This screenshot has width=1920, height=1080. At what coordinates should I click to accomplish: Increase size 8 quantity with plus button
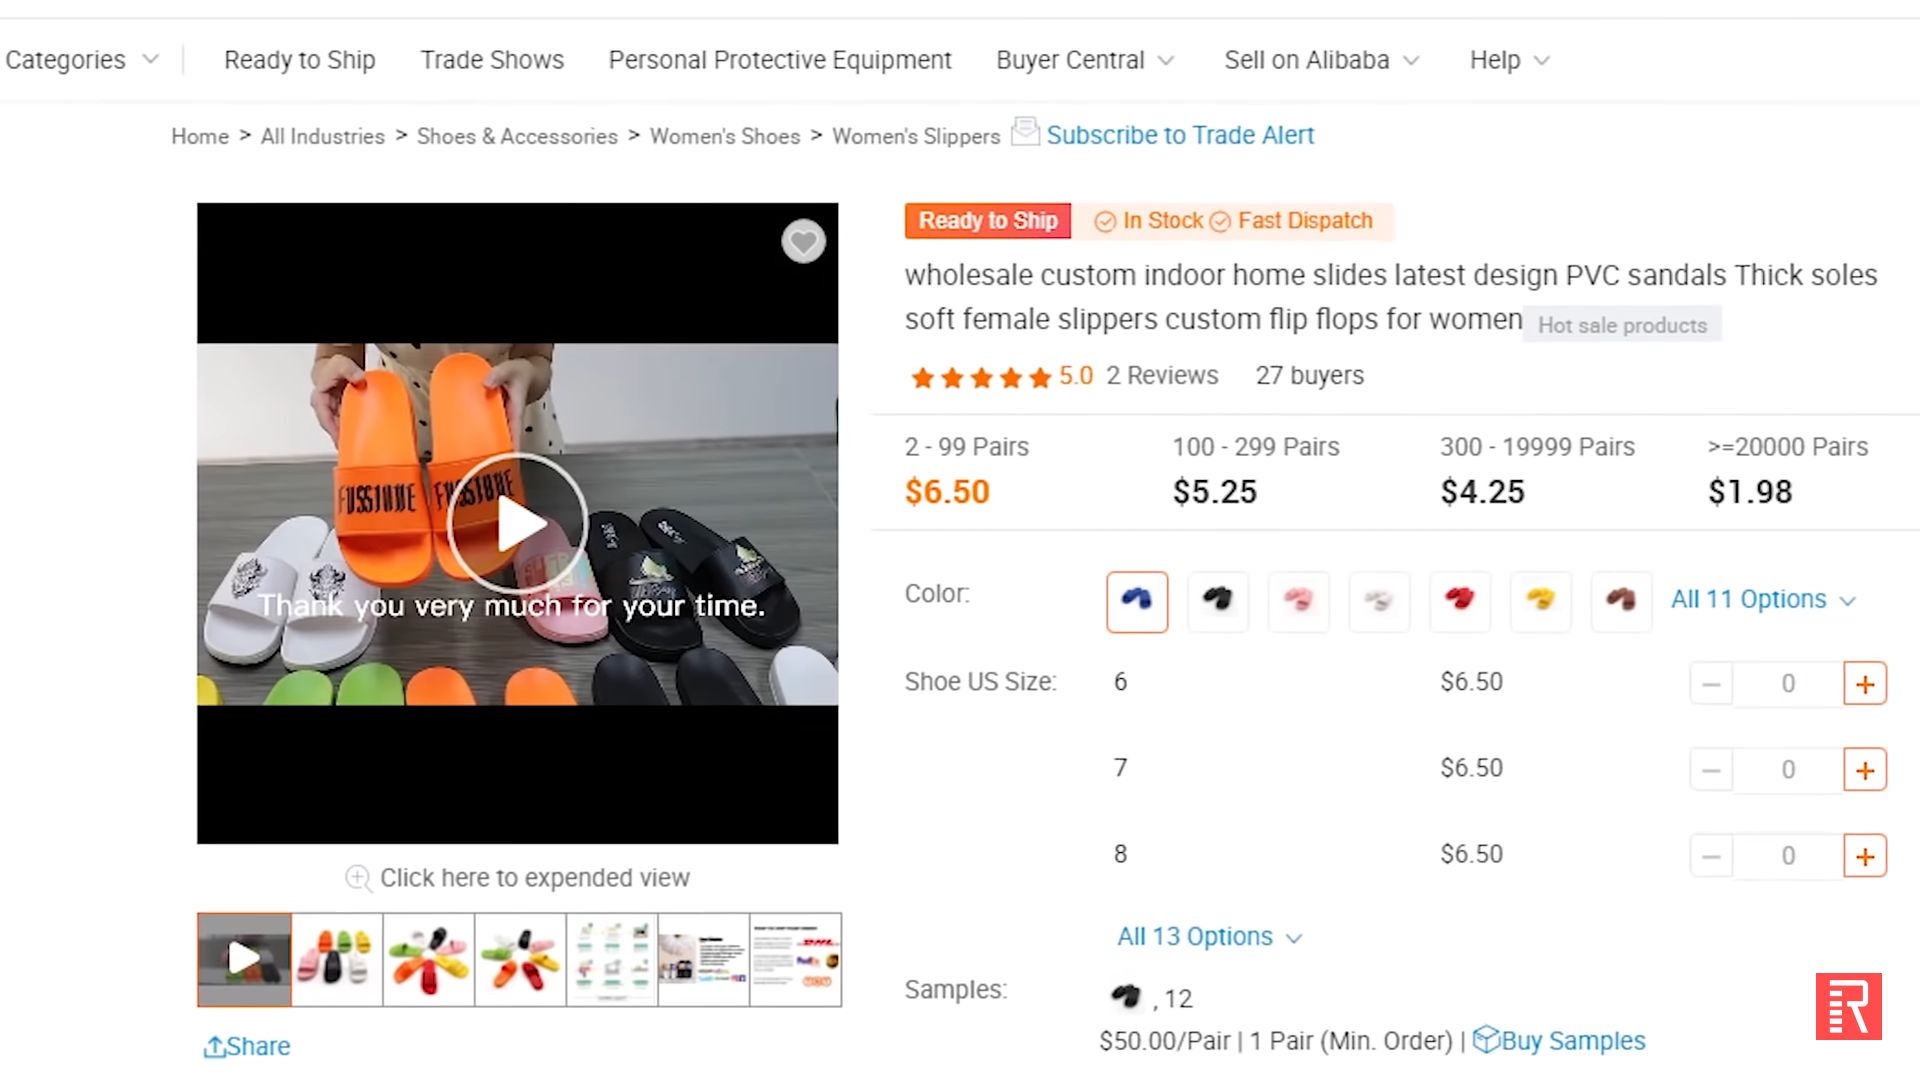click(1865, 856)
